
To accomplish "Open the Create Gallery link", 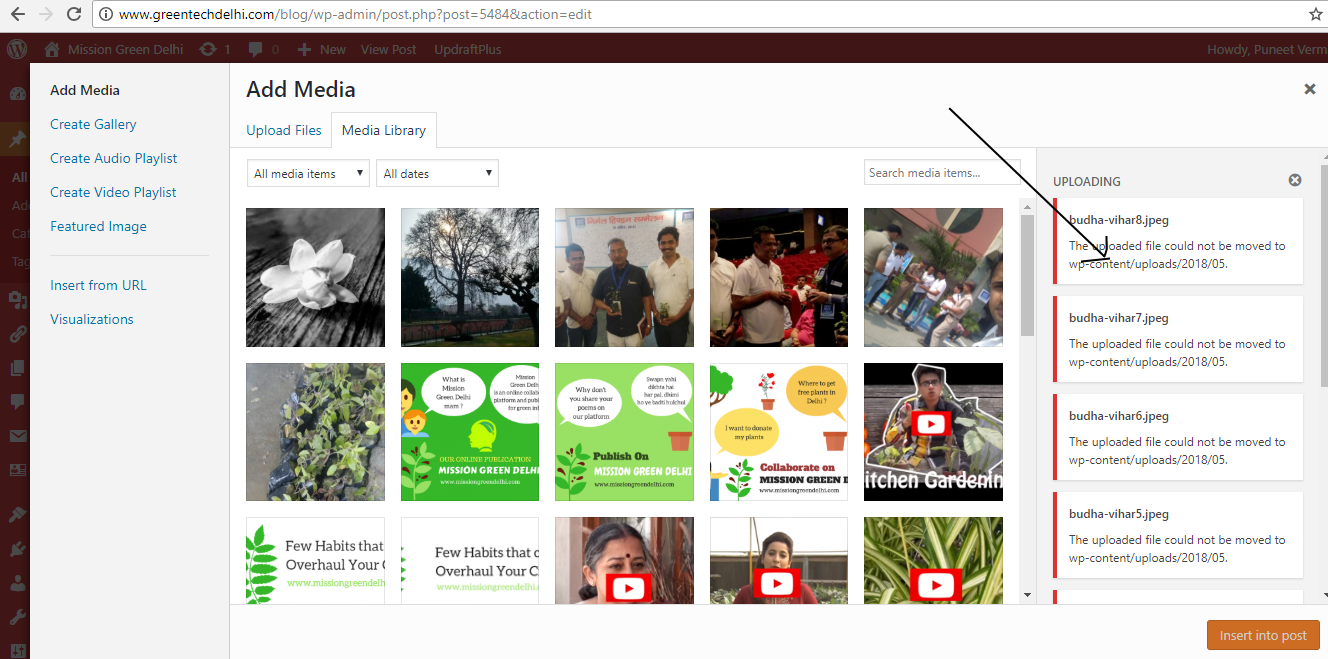I will pyautogui.click(x=93, y=124).
